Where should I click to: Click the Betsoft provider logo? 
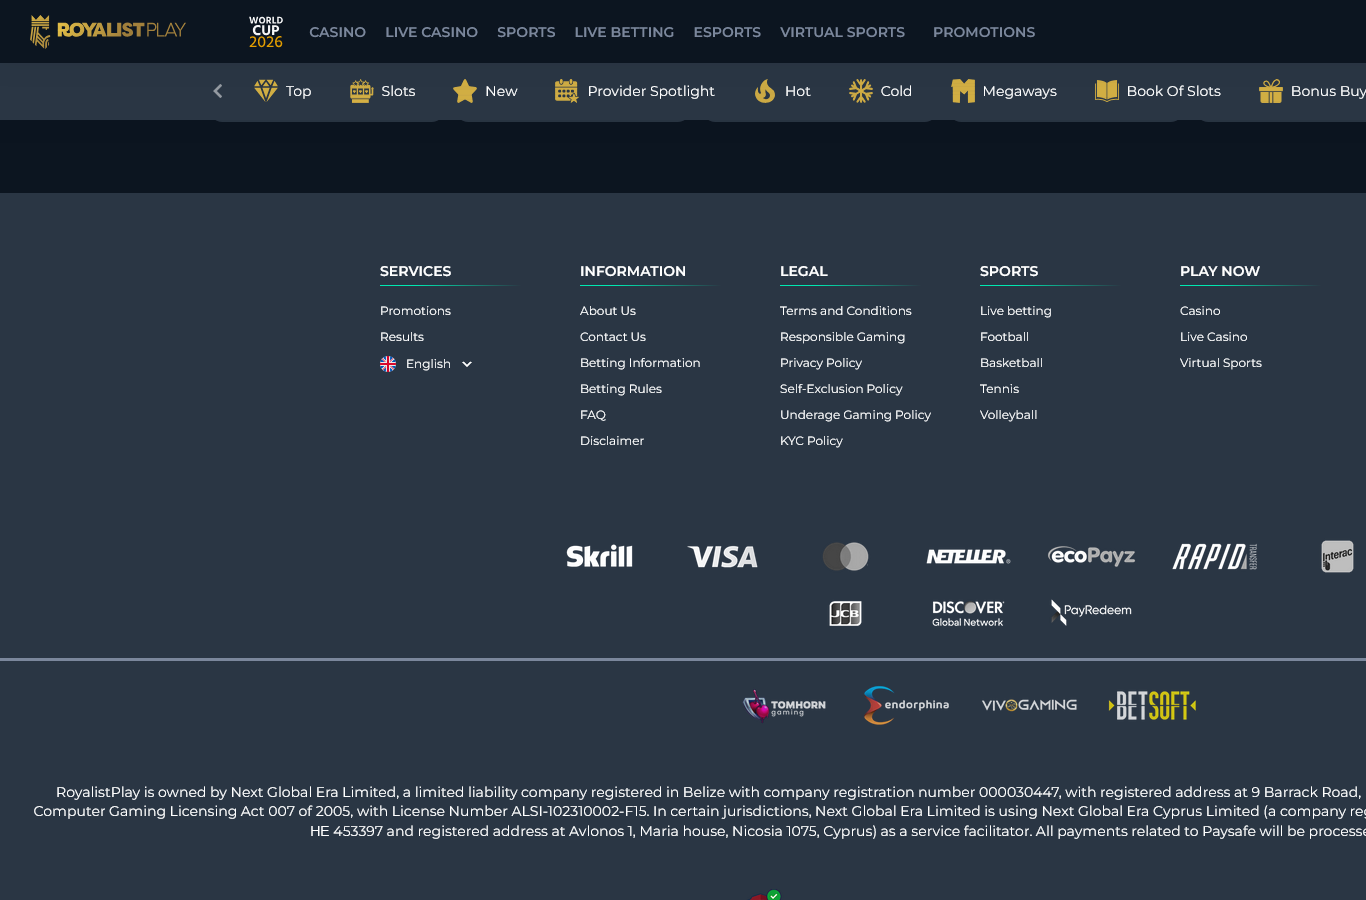[1153, 706]
